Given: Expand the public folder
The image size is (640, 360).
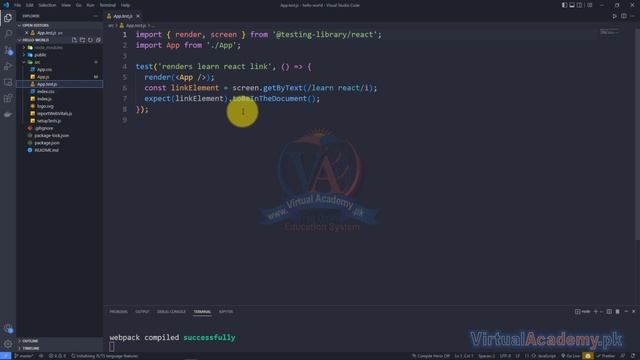Looking at the screenshot, I should 60,55.
